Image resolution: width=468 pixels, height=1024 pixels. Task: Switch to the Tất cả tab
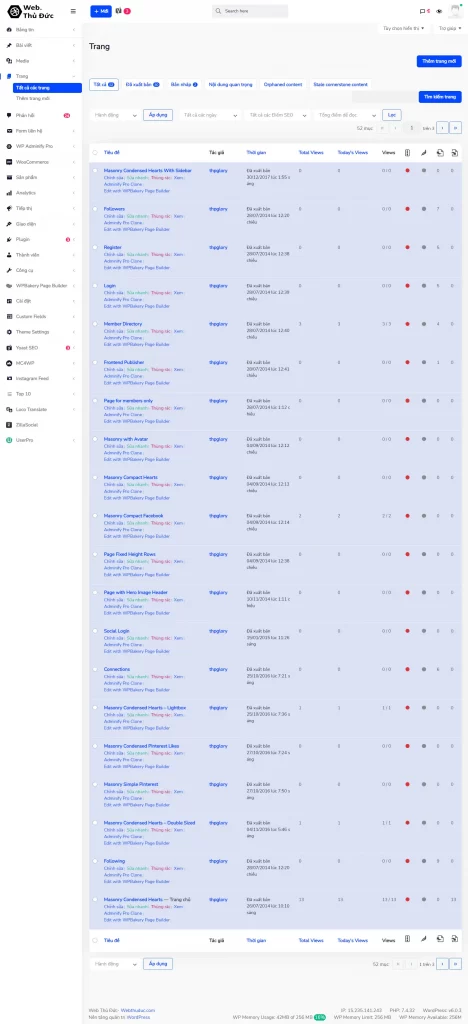[104, 84]
